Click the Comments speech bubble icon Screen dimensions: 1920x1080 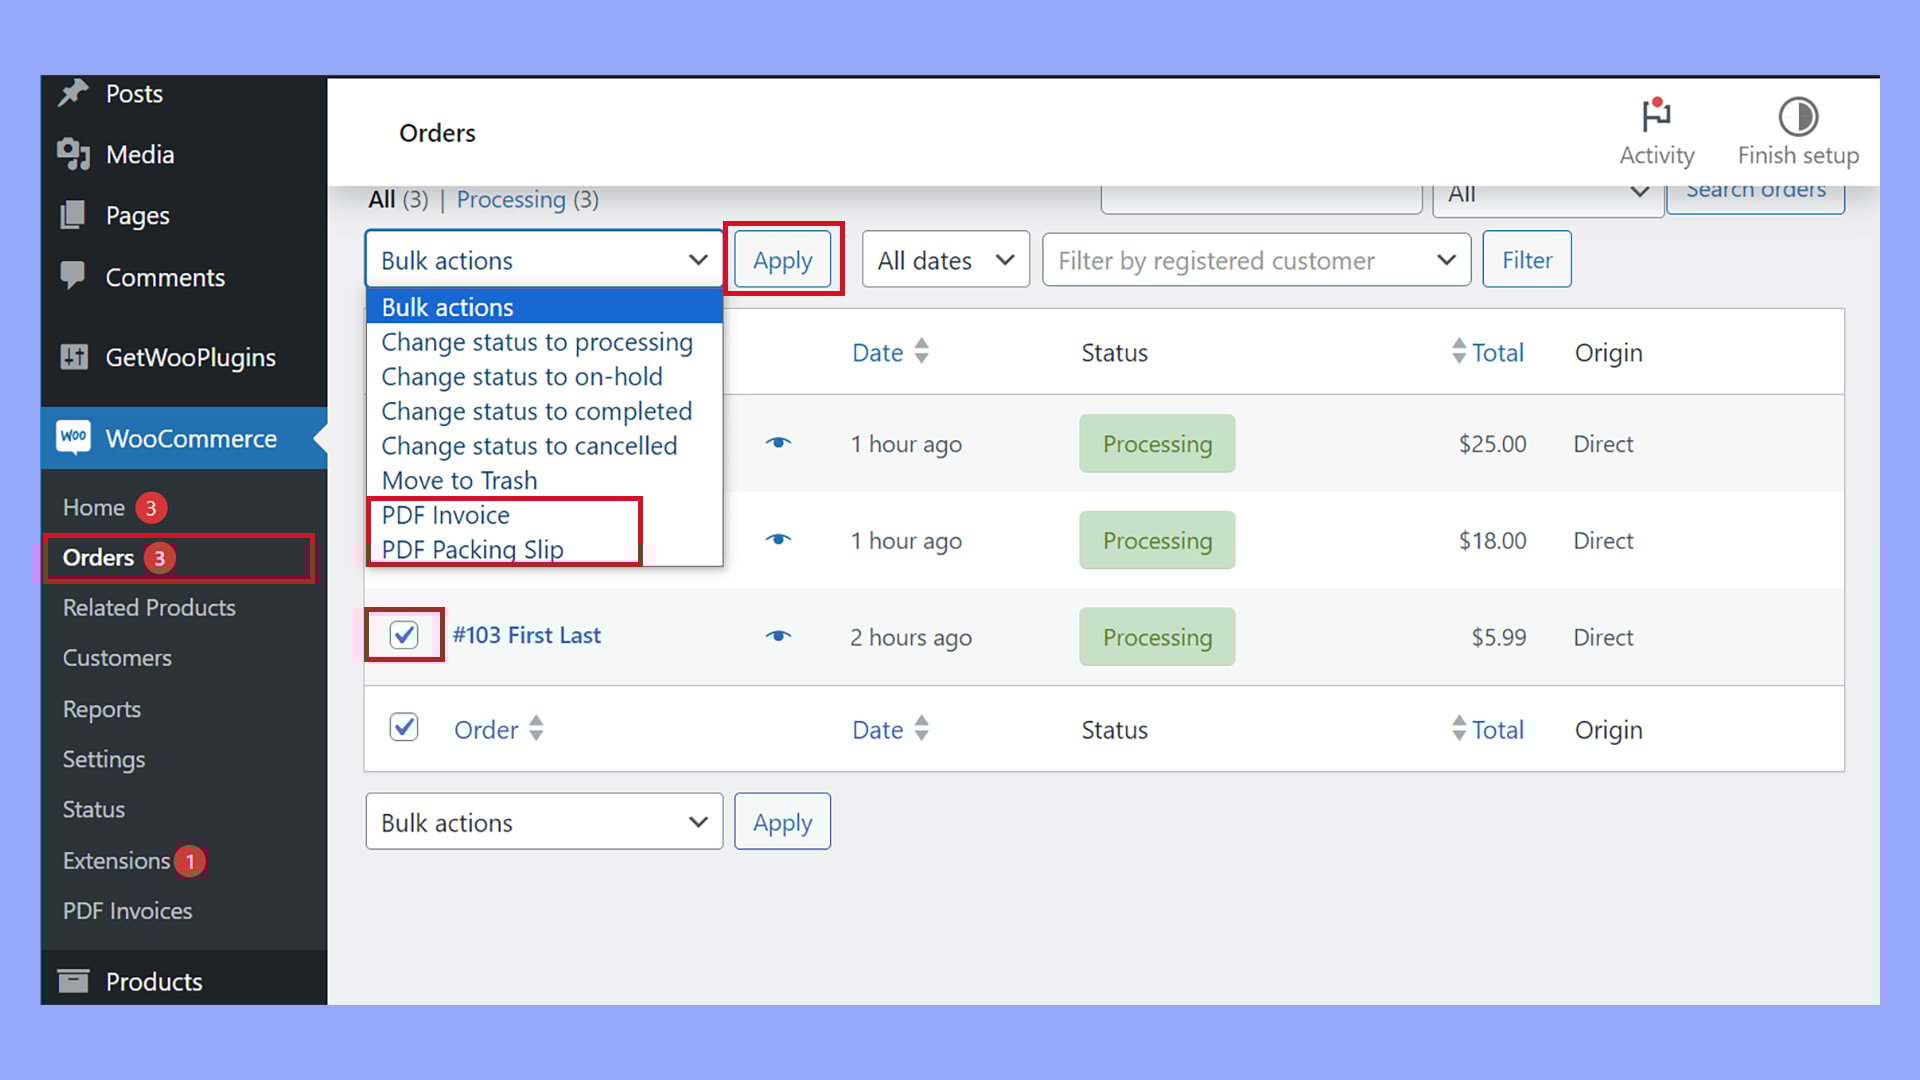(73, 275)
